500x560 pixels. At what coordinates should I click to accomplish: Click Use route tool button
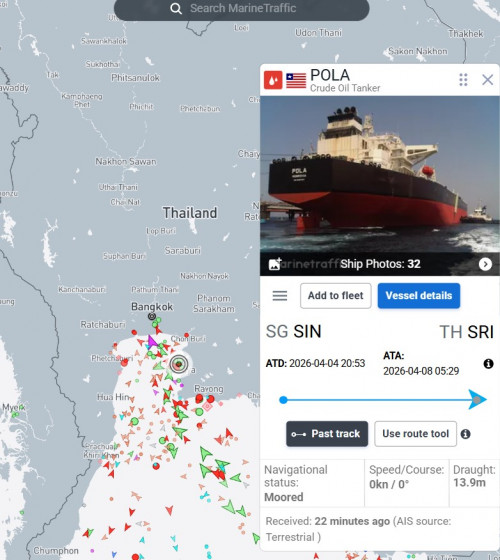415,434
